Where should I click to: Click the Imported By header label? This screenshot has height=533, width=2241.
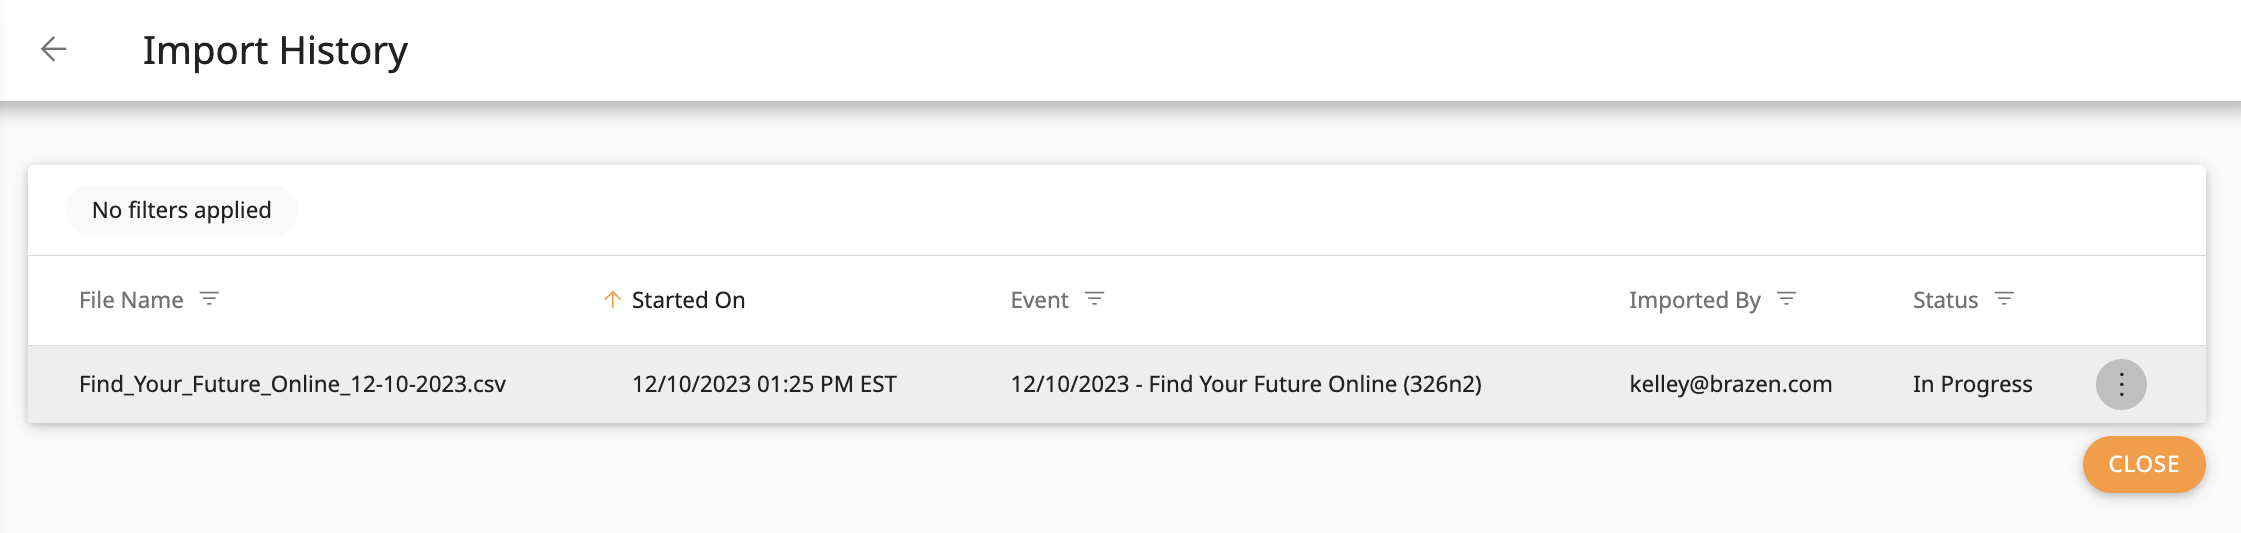point(1695,300)
